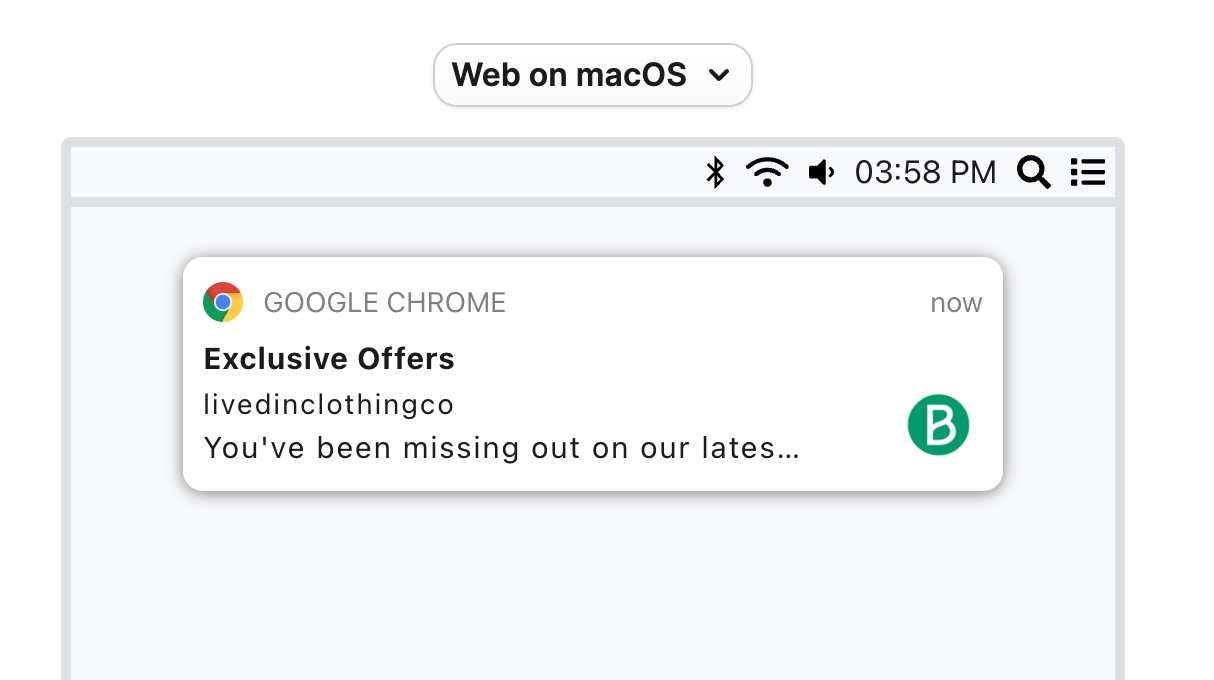The width and height of the screenshot is (1214, 680).
Task: Click the empty area inside the notification card
Action: point(700,370)
